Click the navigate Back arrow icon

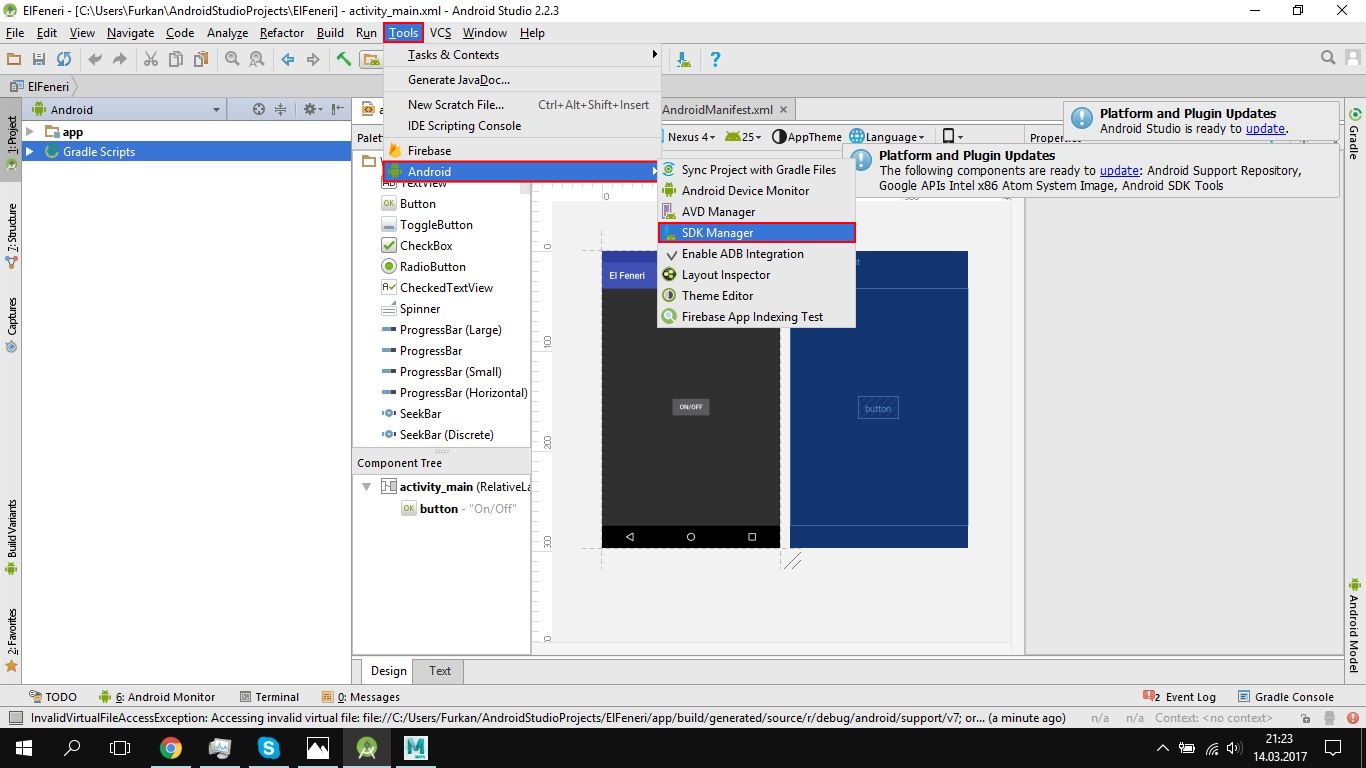coord(288,59)
